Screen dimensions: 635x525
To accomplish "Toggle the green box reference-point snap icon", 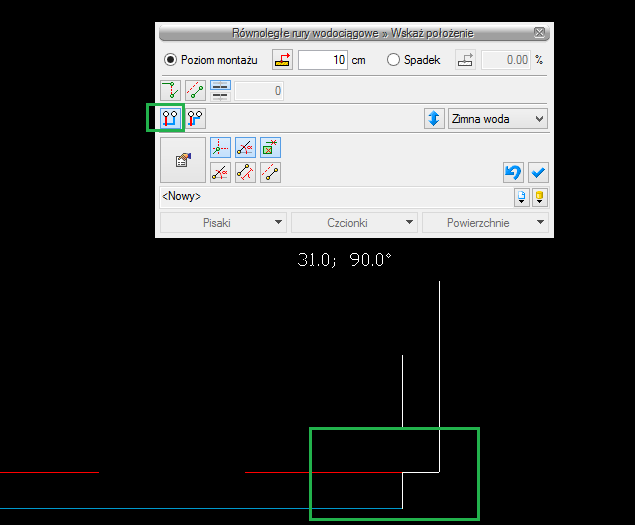I will [x=271, y=147].
